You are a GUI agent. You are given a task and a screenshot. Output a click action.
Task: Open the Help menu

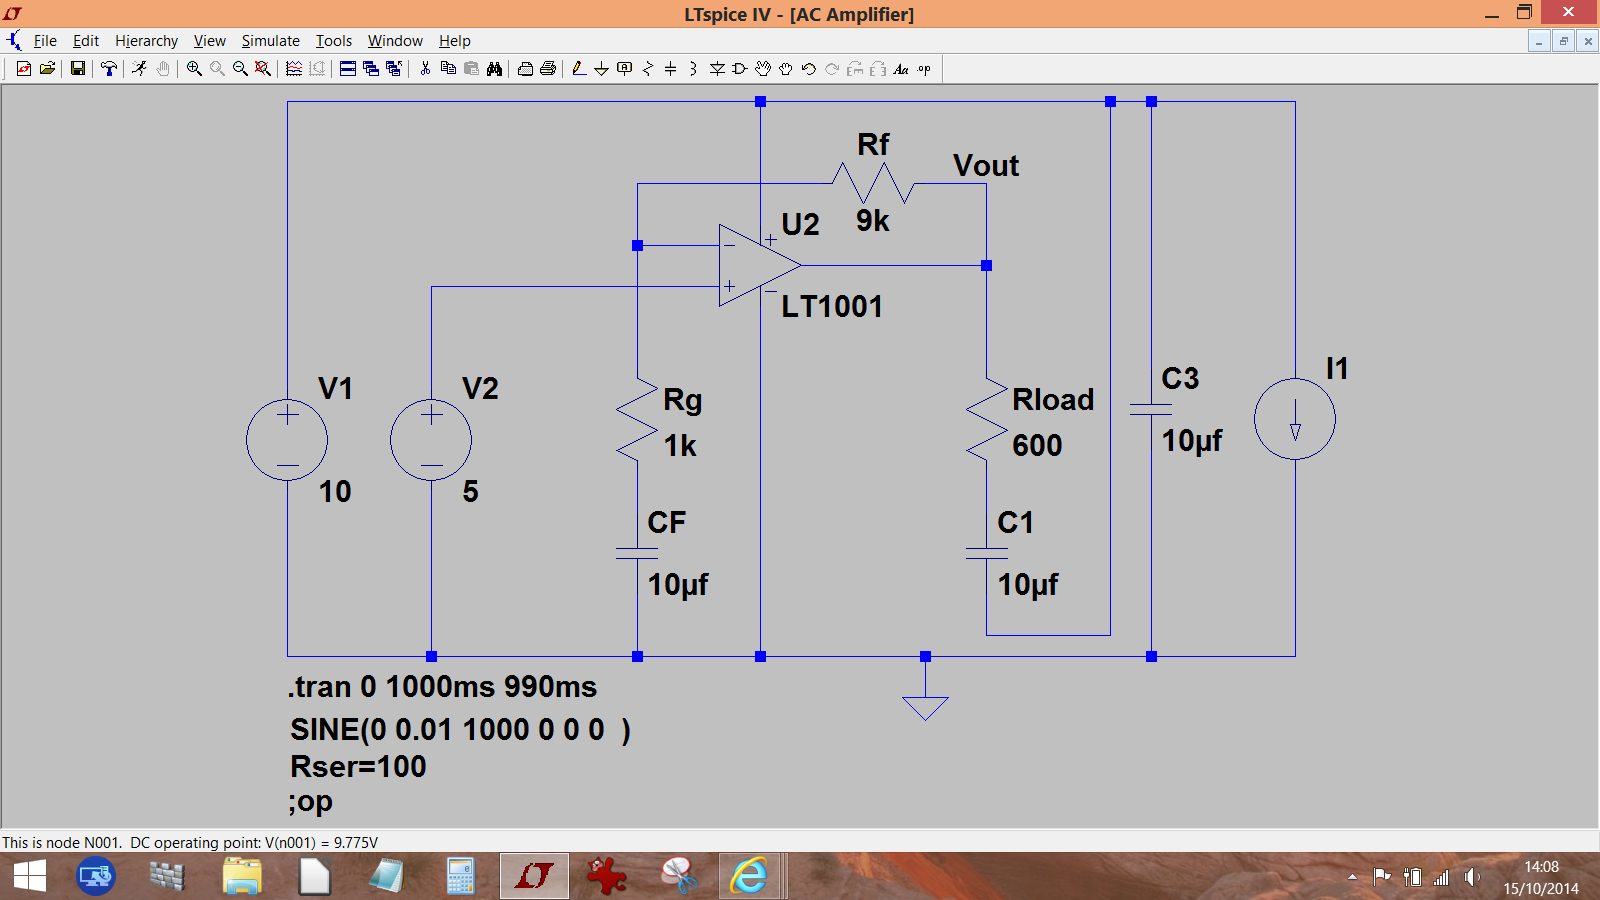point(454,41)
